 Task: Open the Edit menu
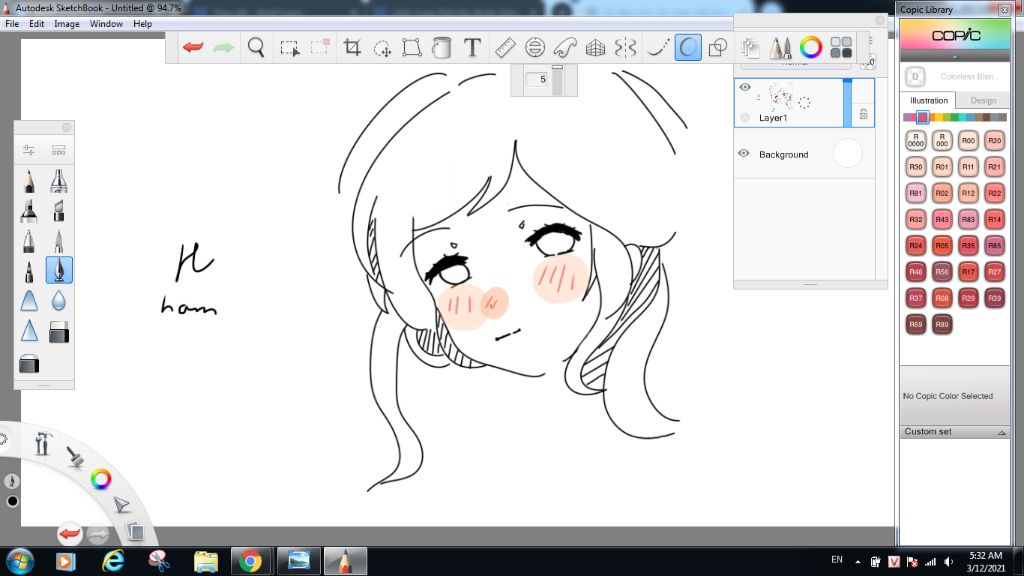37,24
